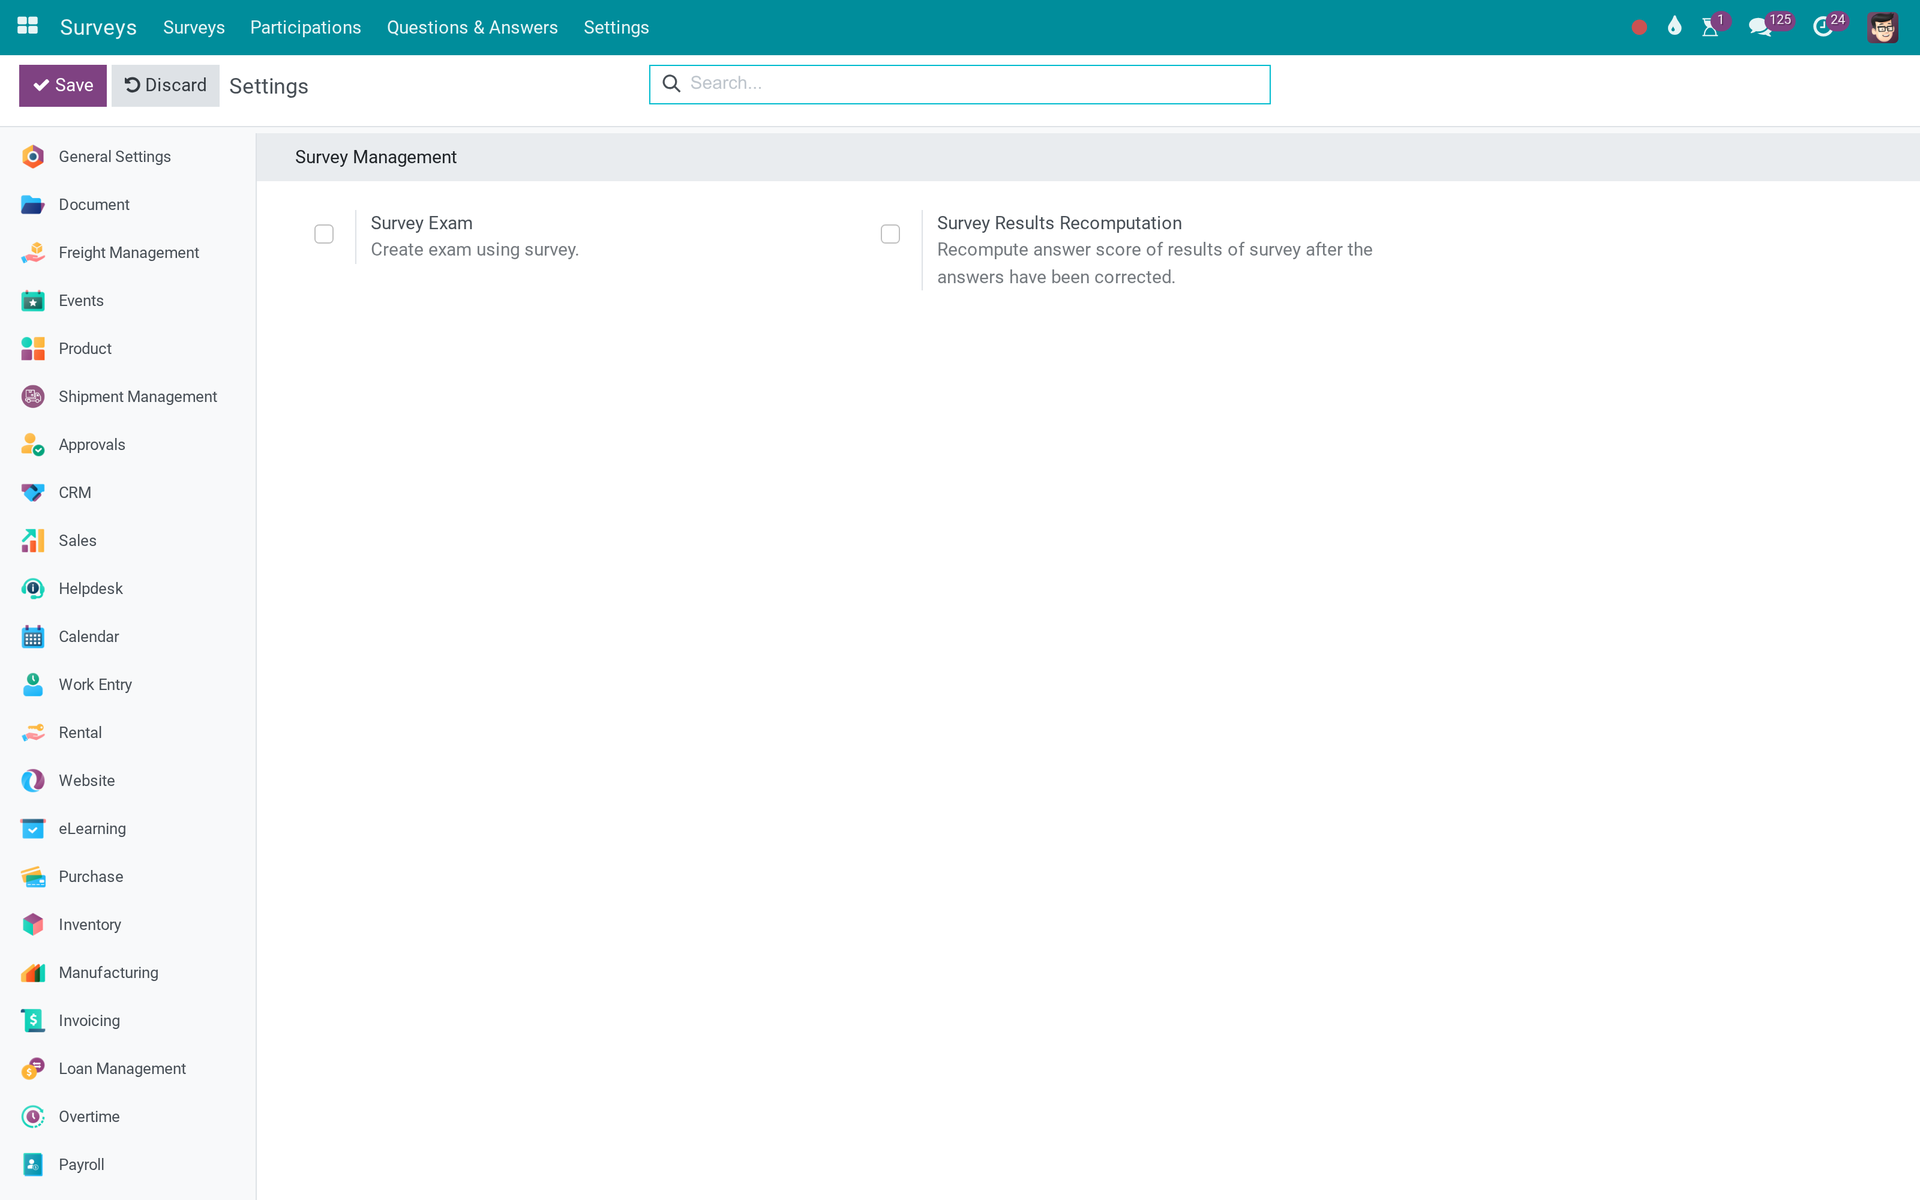Viewport: 1920px width, 1200px height.
Task: Click the Product colored squares icon
Action: pyautogui.click(x=33, y=348)
